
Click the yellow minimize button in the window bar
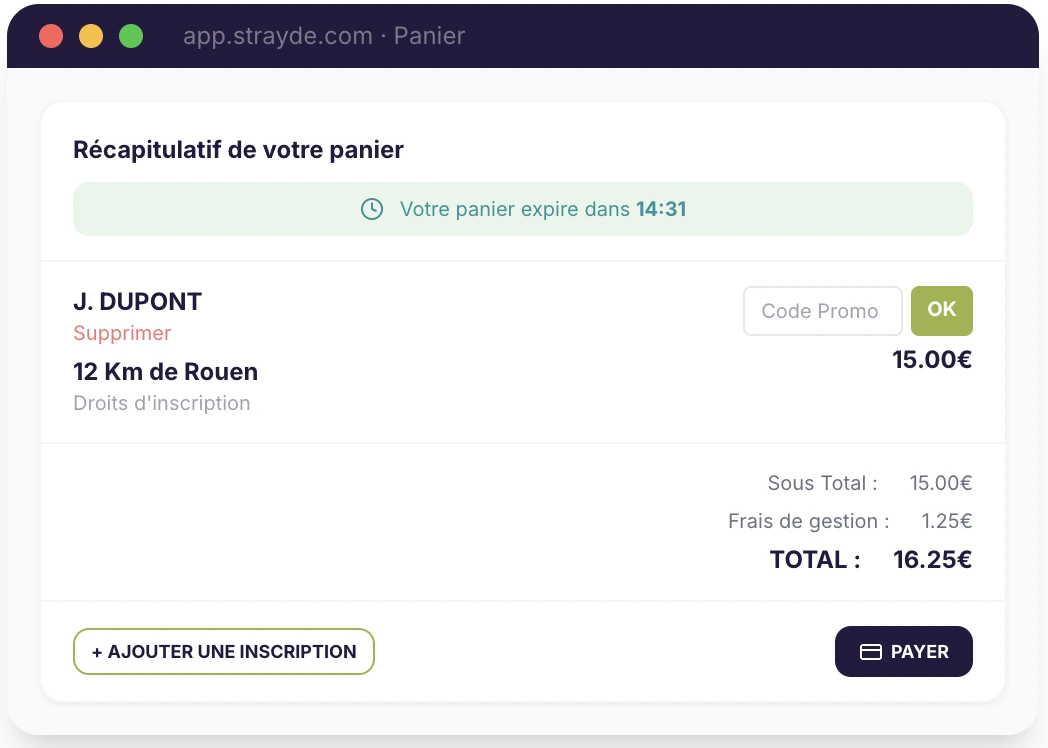(90, 35)
